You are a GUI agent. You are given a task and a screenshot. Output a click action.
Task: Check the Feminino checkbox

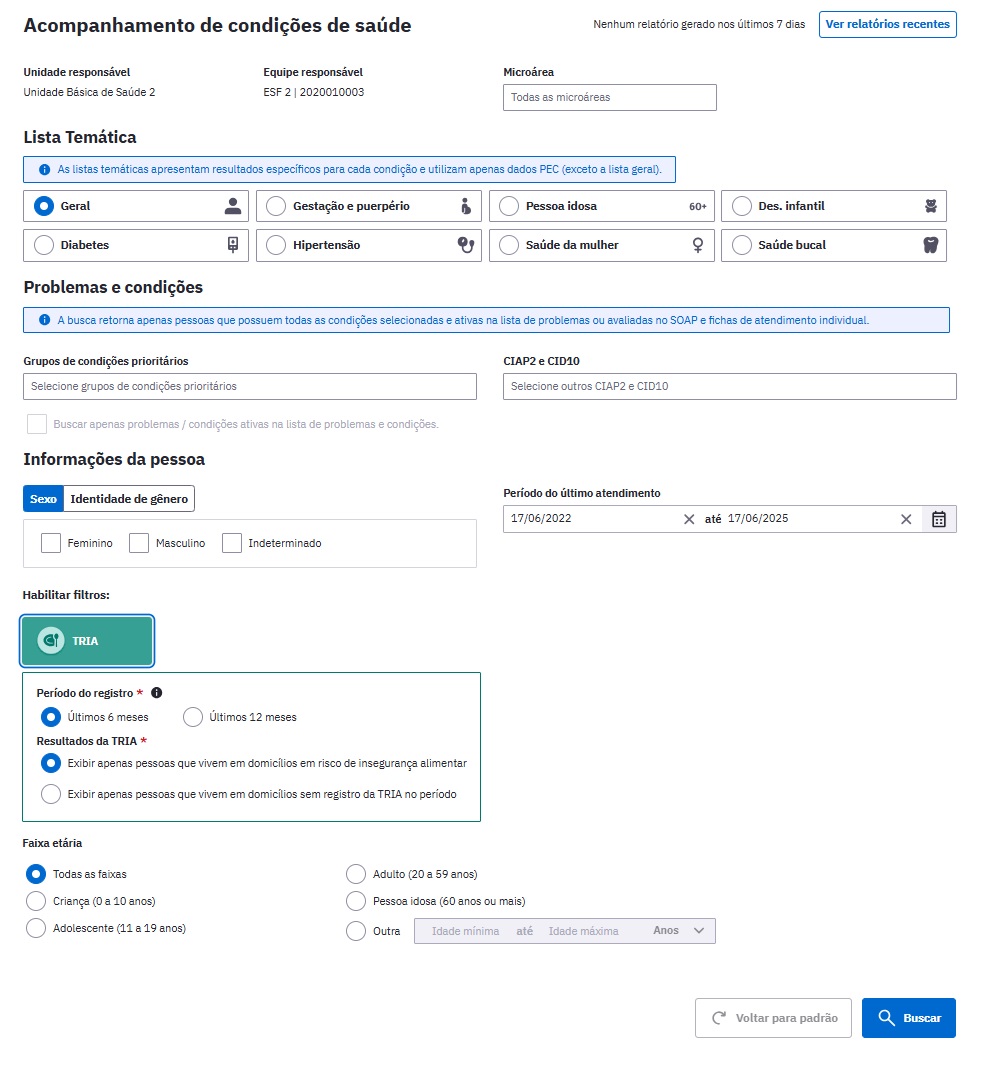(x=51, y=543)
